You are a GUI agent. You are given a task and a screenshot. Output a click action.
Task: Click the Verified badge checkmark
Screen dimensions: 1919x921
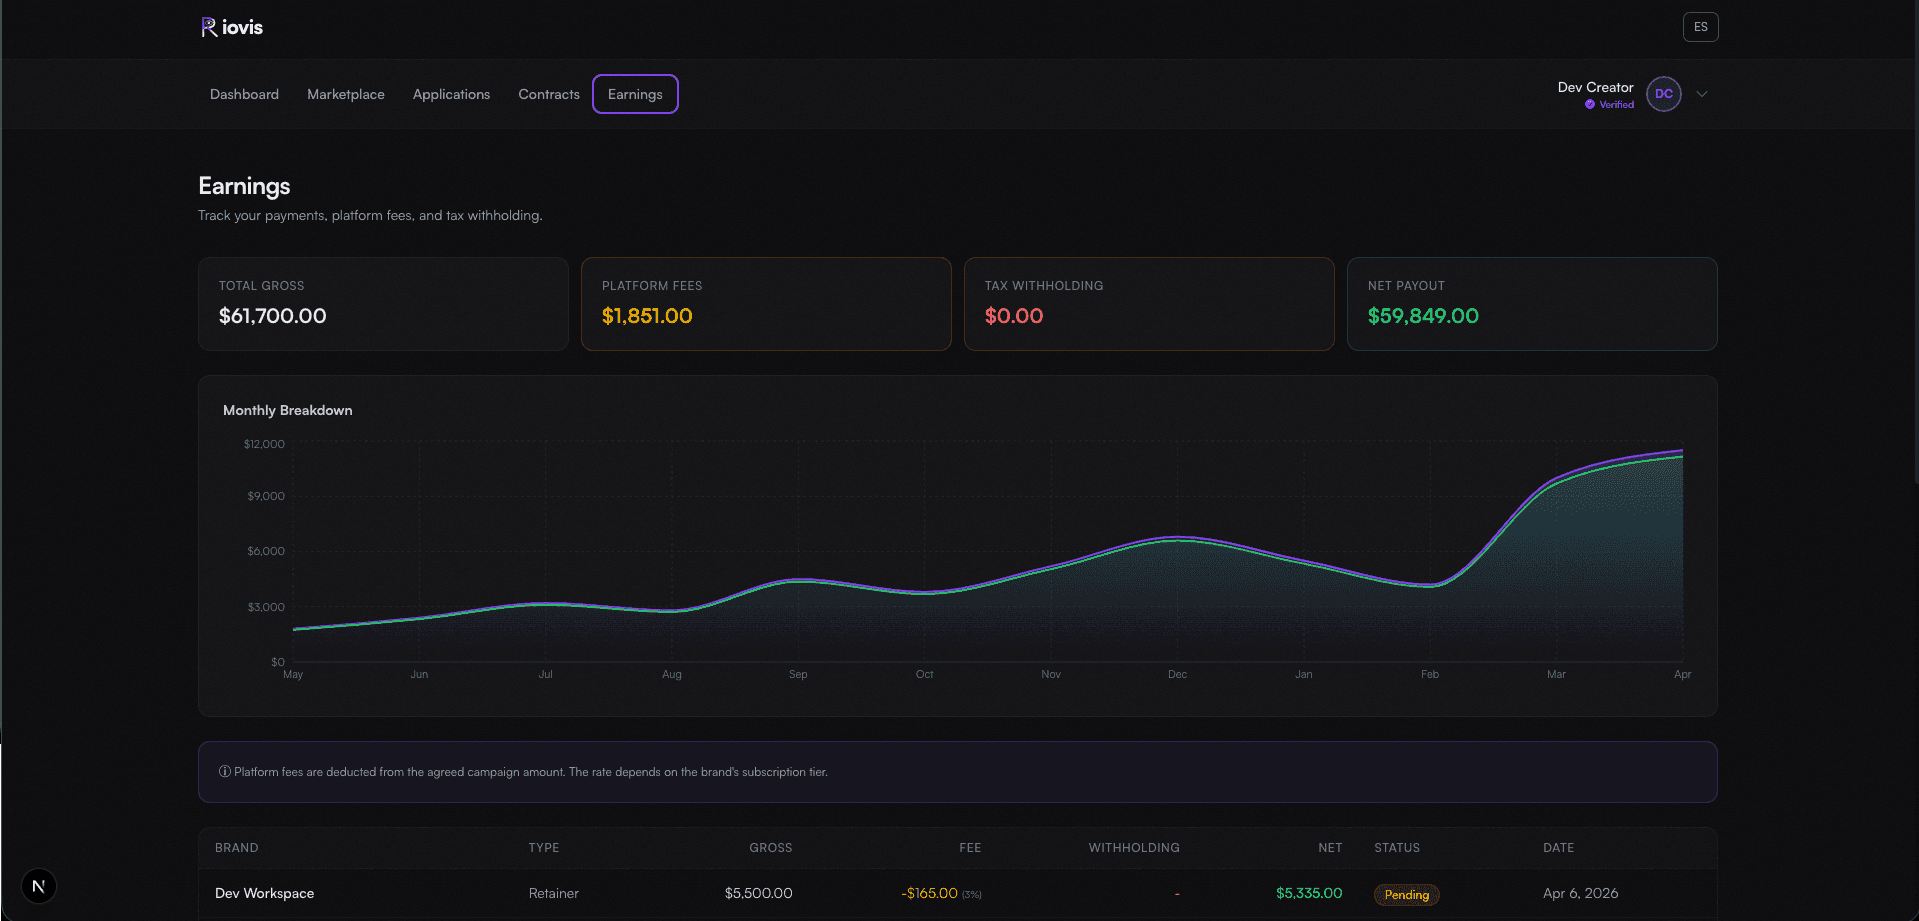[x=1590, y=104]
